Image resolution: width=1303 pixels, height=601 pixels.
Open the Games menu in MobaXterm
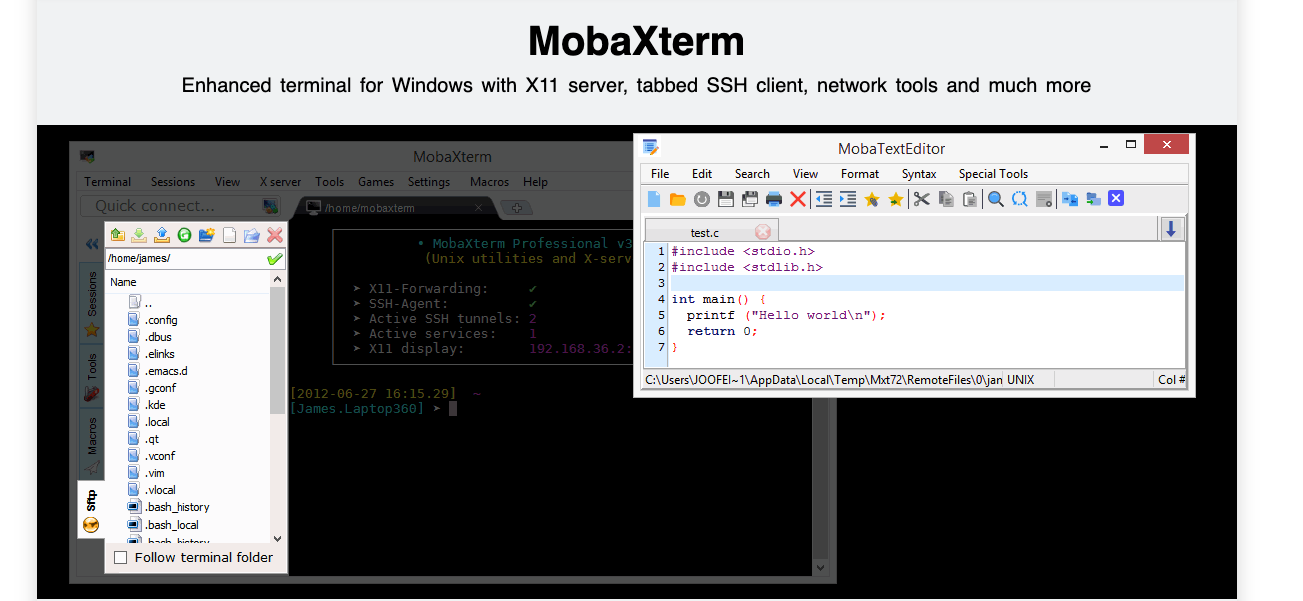(376, 182)
